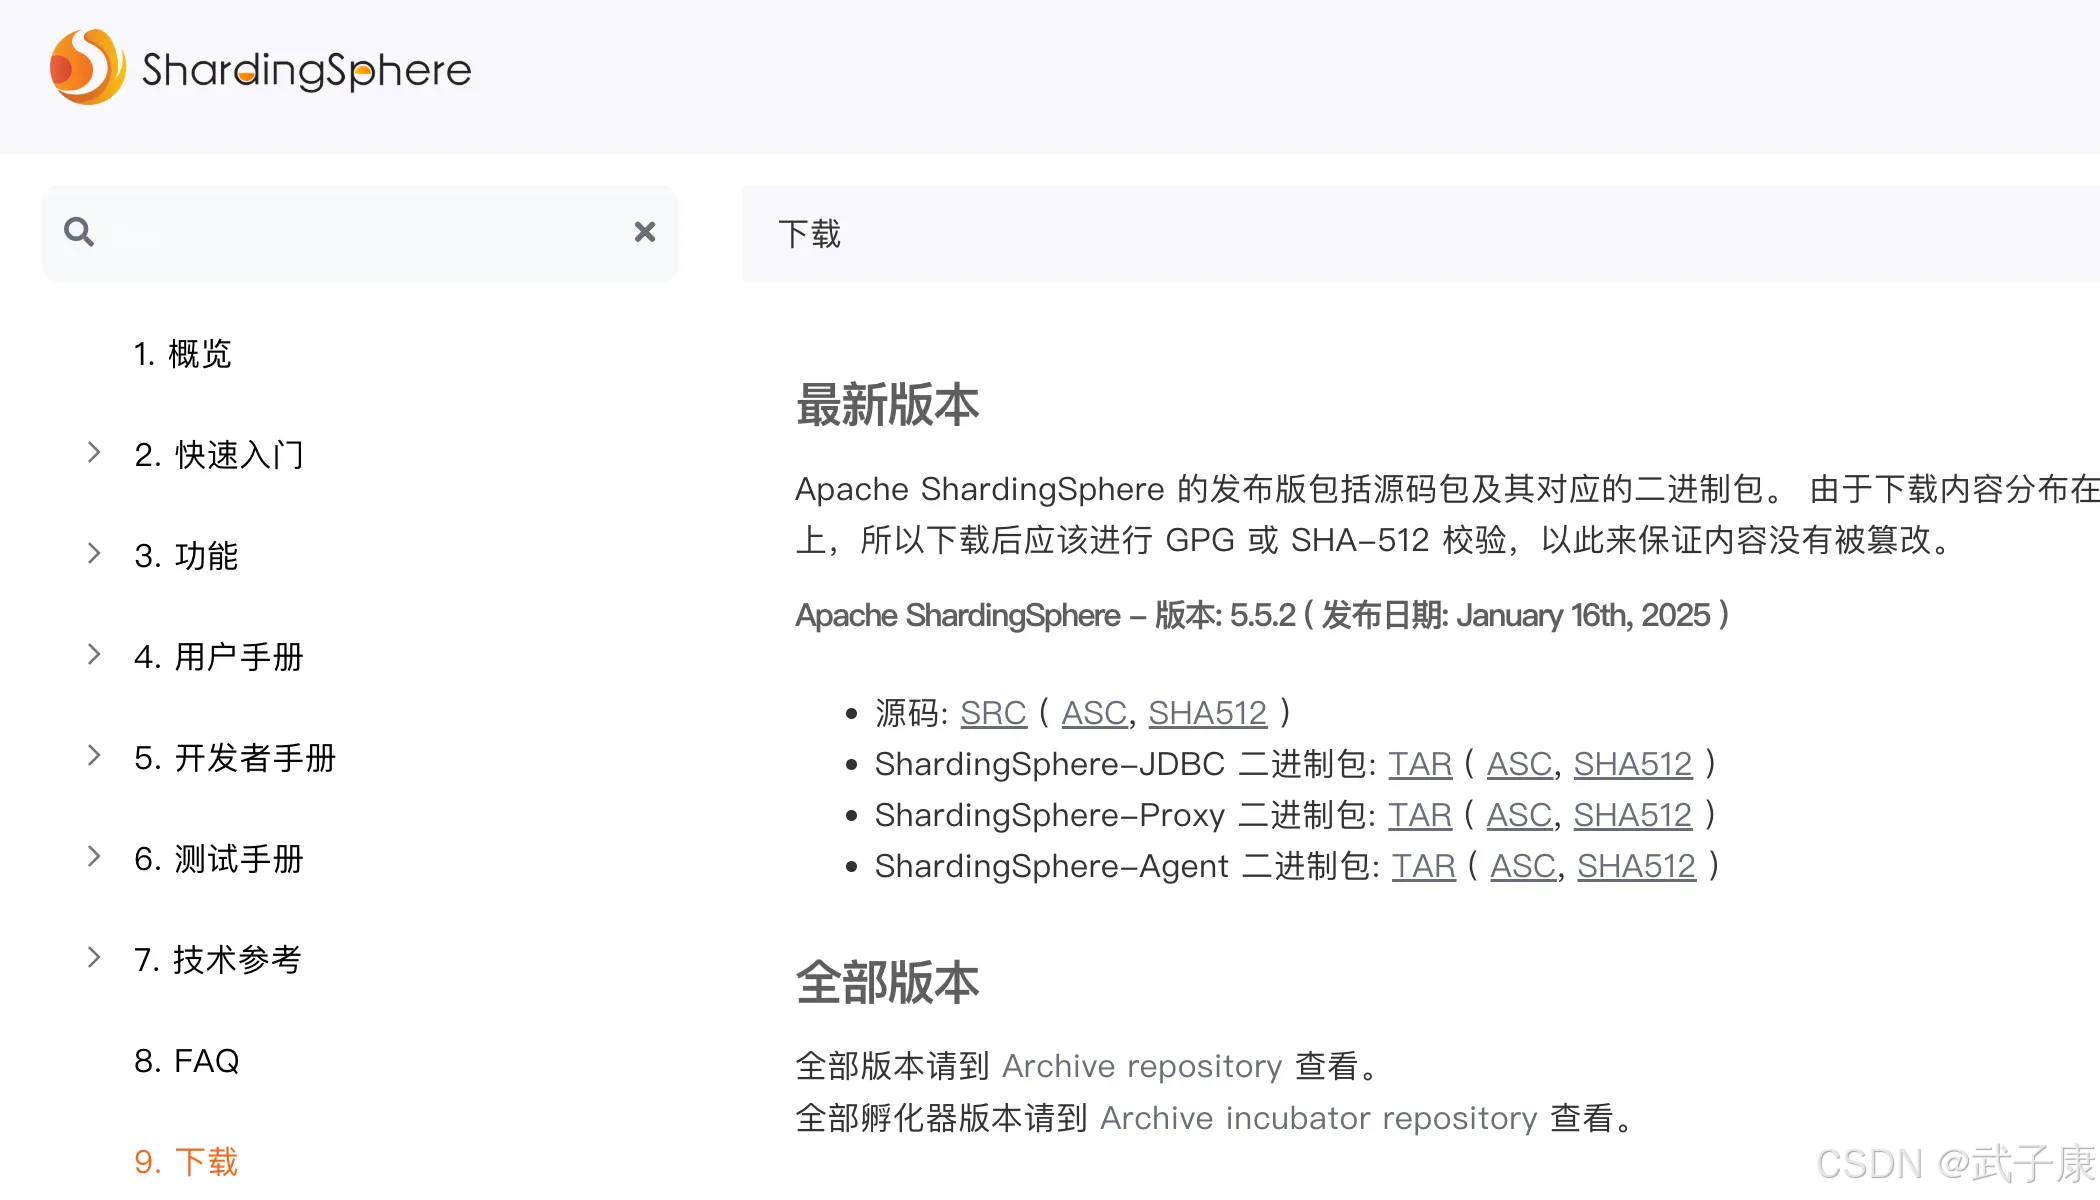Open the 8. FAQ page
Viewport: 2100px width, 1200px height.
187,1061
